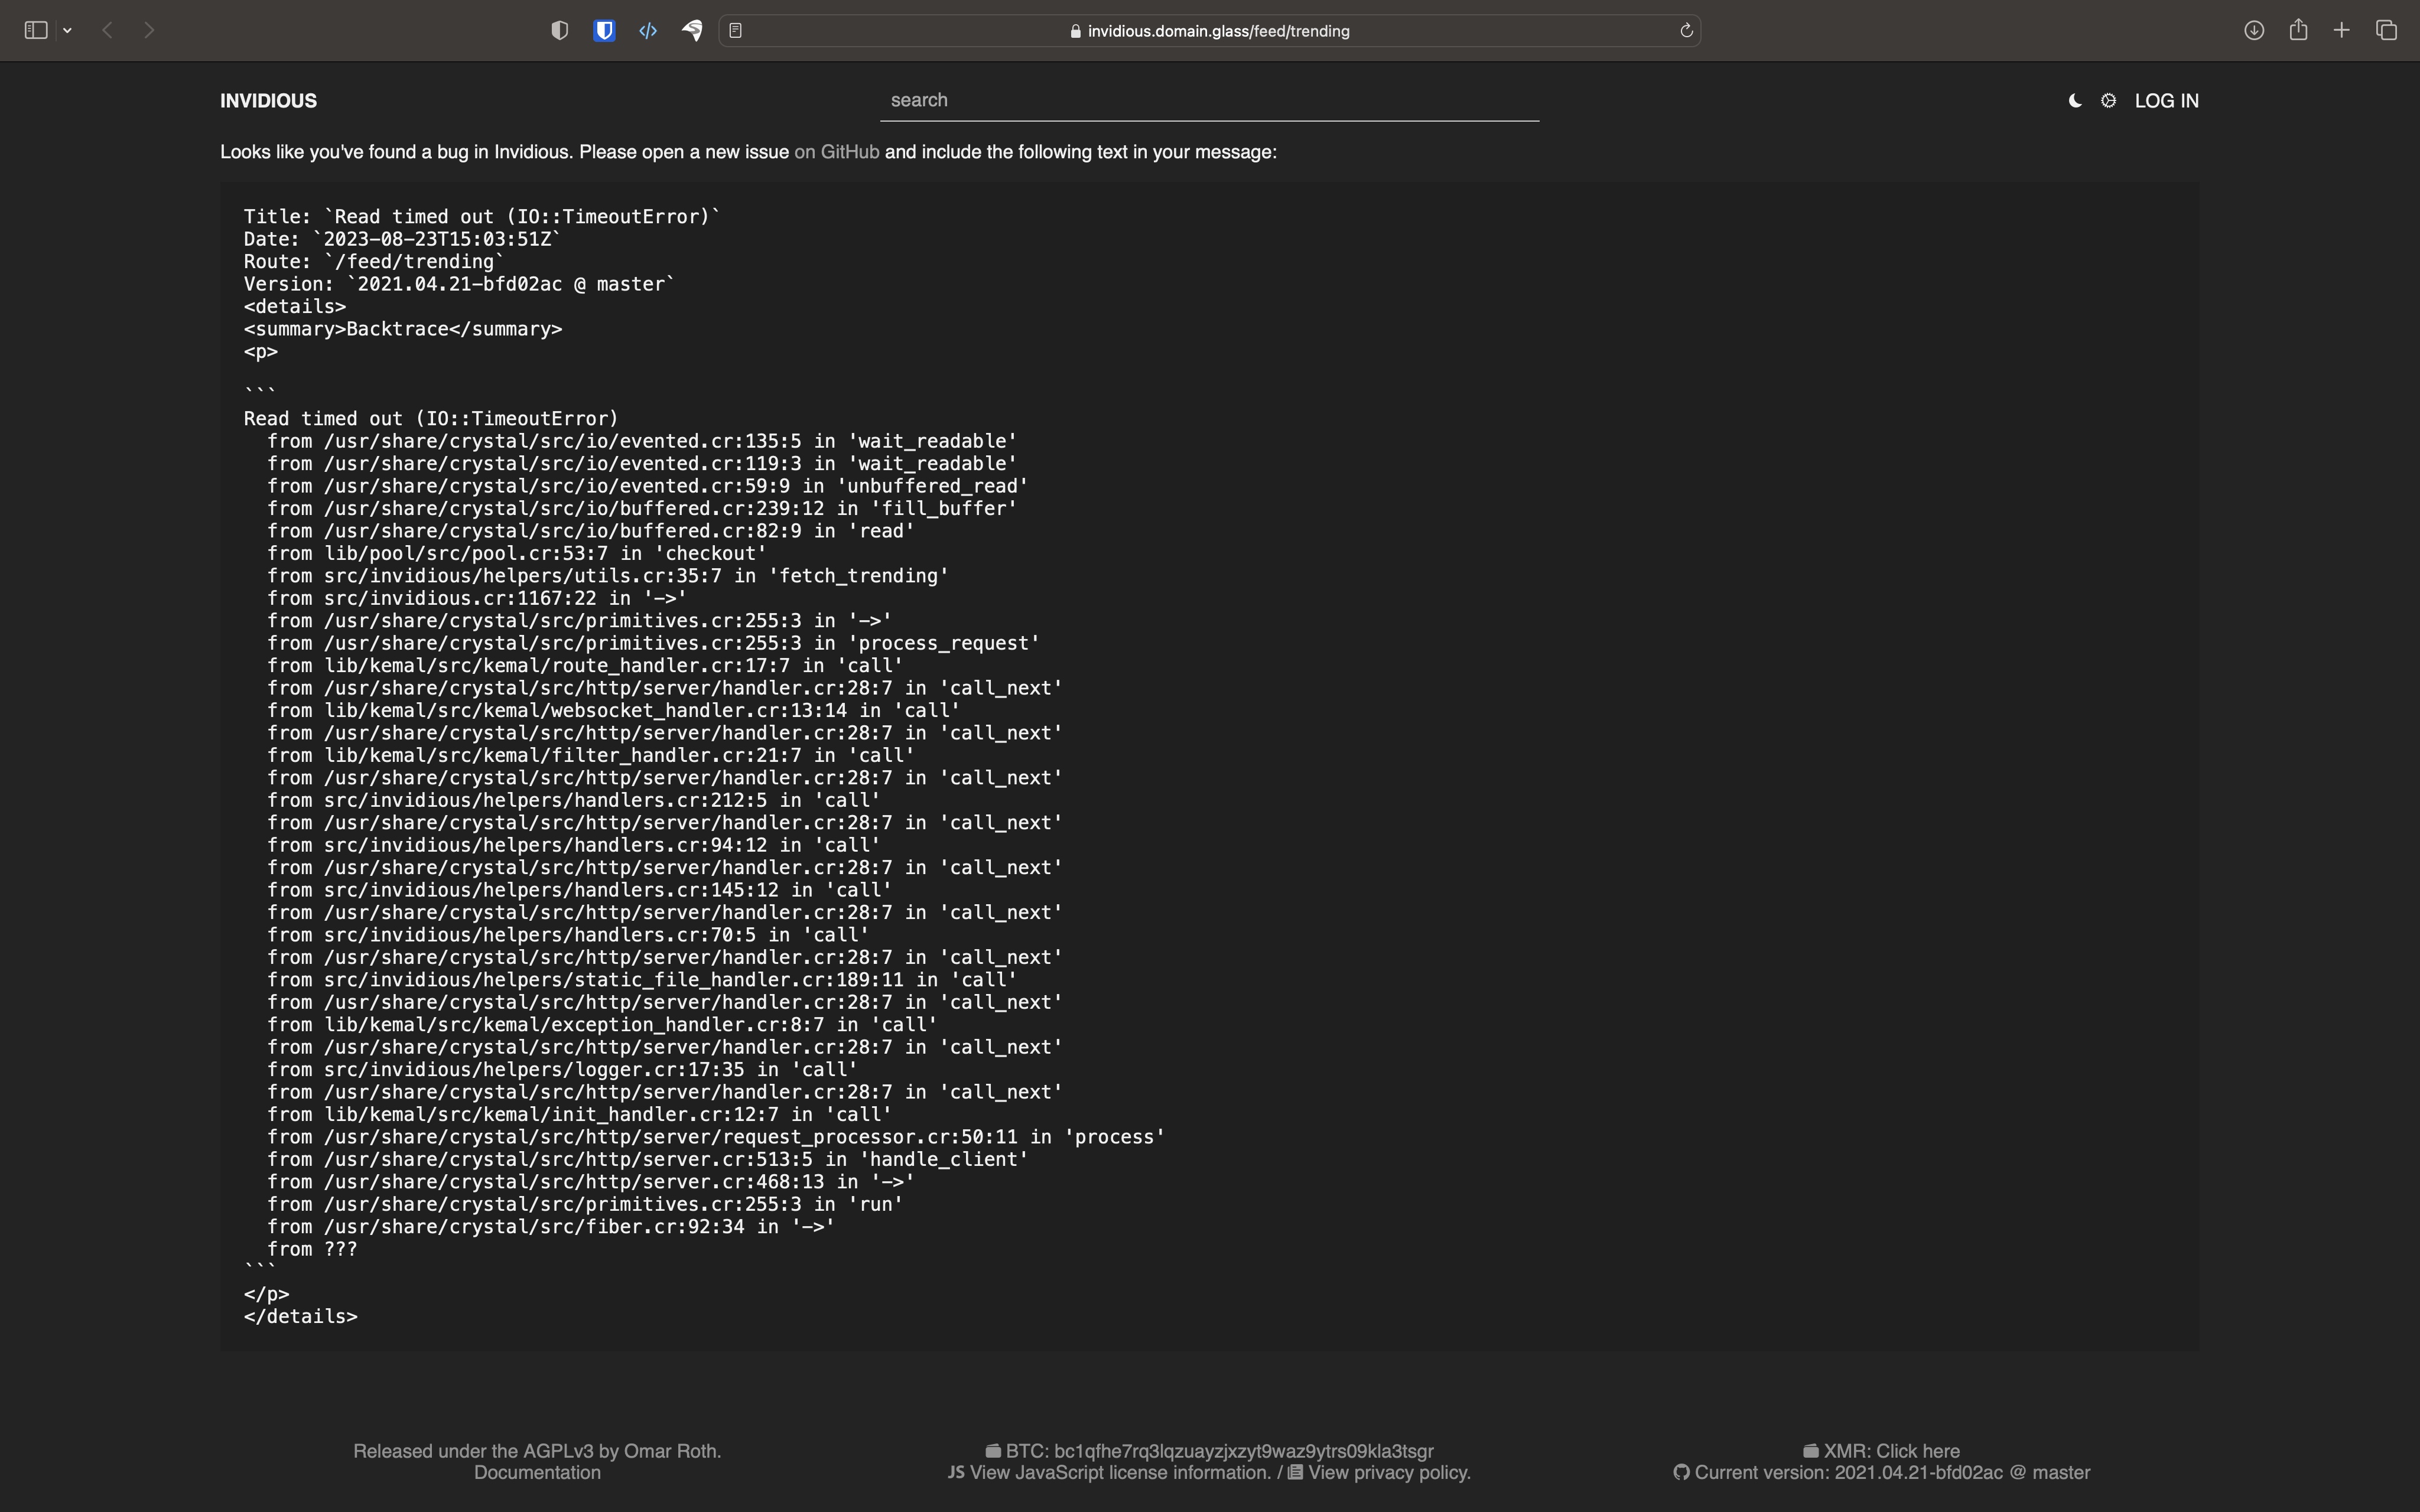
Task: Focus the search field
Action: (1209, 100)
